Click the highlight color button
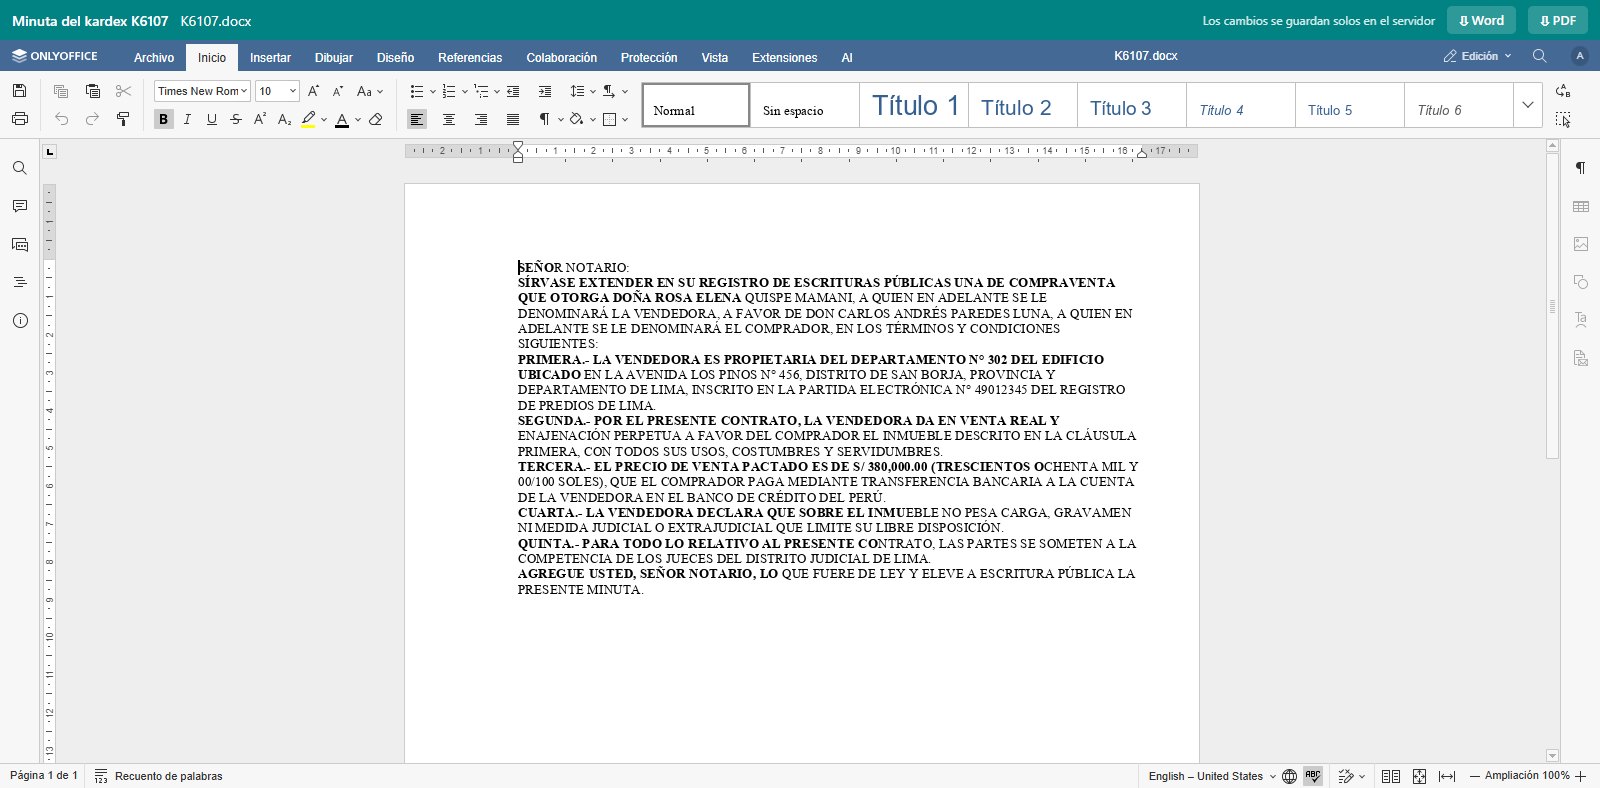Screen dimensions: 1600x788 pyautogui.click(x=309, y=119)
